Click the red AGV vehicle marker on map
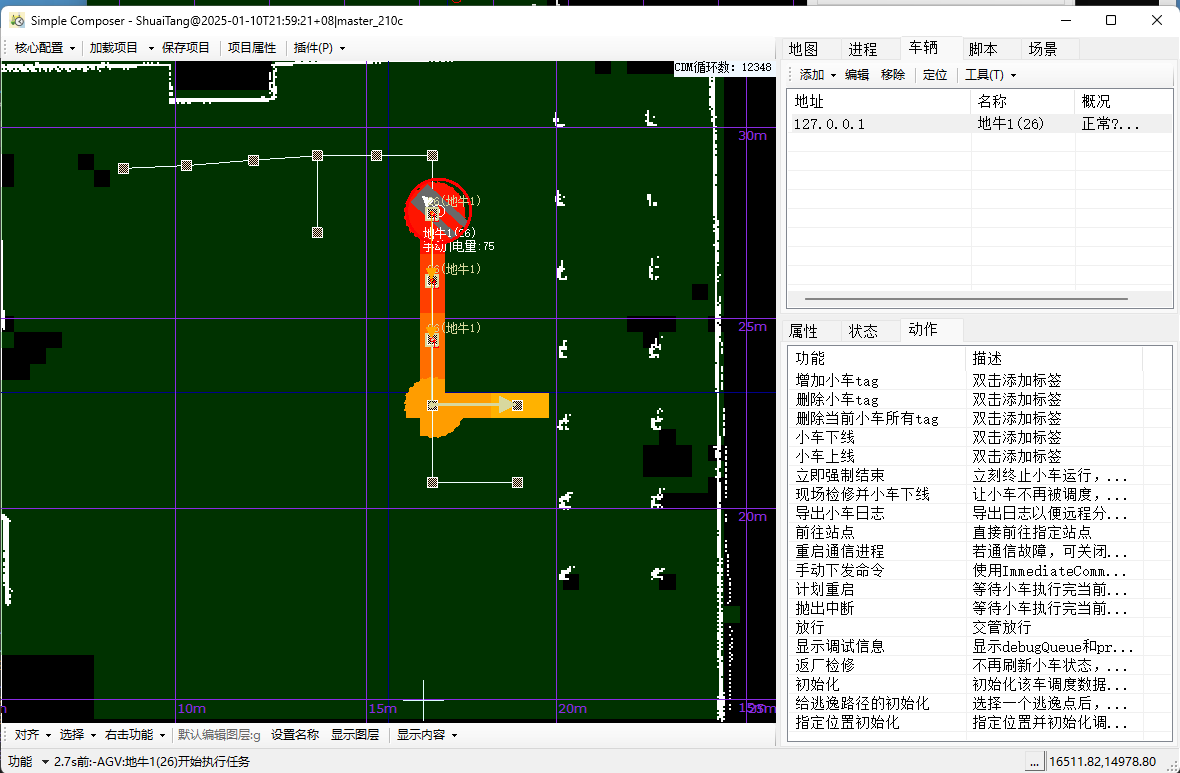This screenshot has height=773, width=1180. tap(434, 208)
